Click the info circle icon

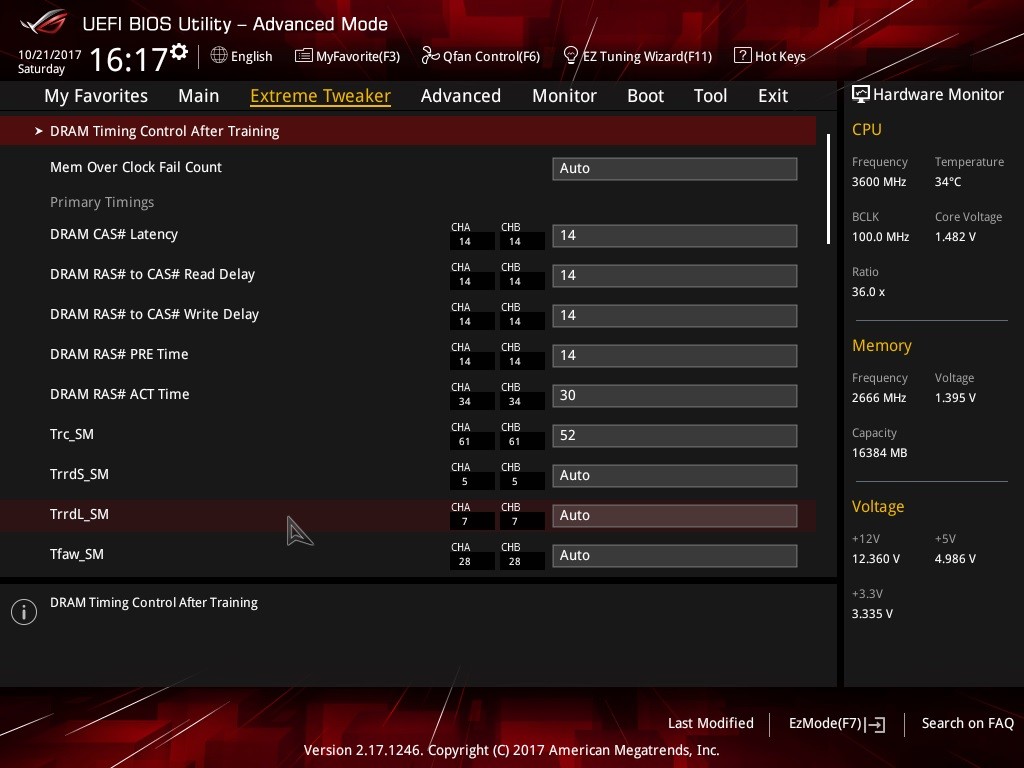[x=24, y=612]
